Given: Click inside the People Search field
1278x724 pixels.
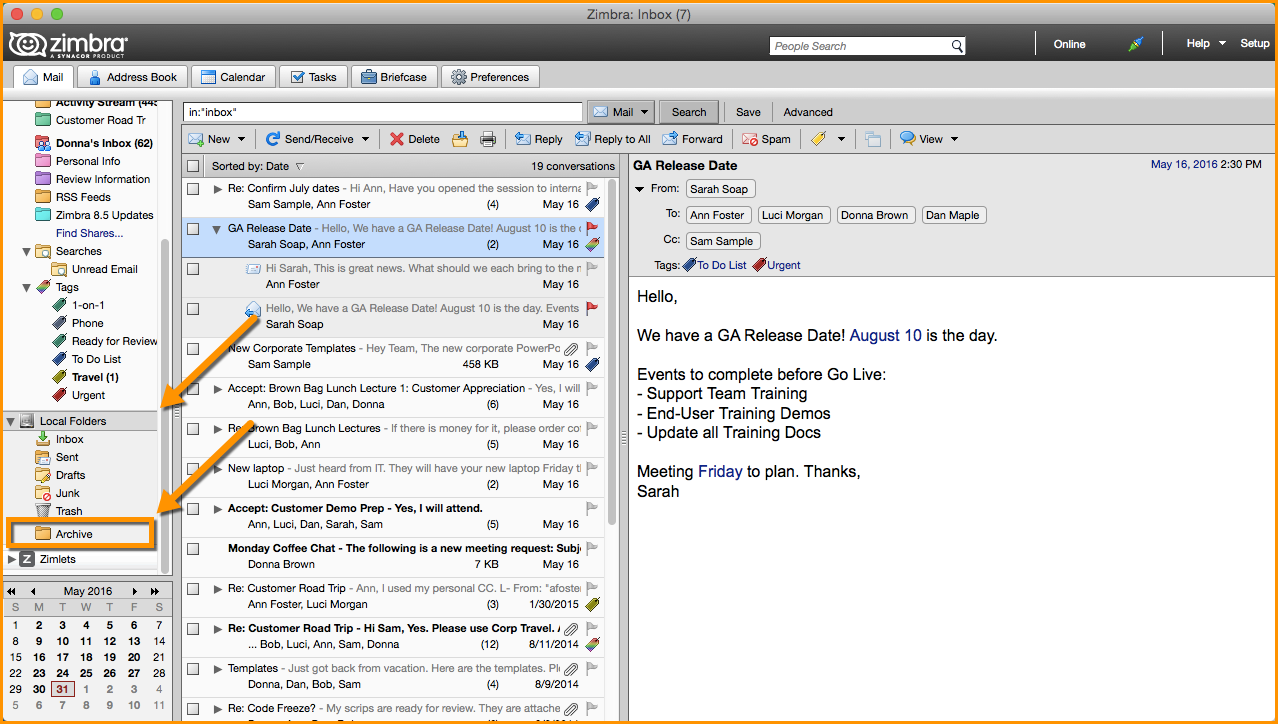Looking at the screenshot, I should [x=860, y=45].
